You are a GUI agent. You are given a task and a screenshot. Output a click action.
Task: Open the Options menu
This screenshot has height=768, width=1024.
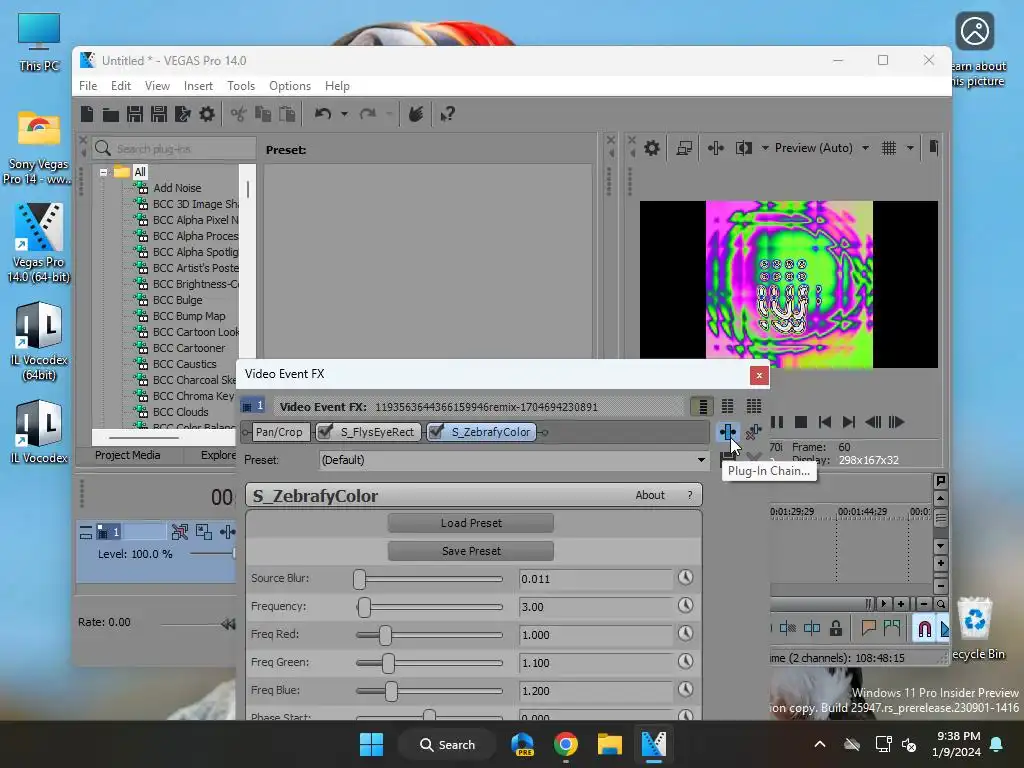290,86
